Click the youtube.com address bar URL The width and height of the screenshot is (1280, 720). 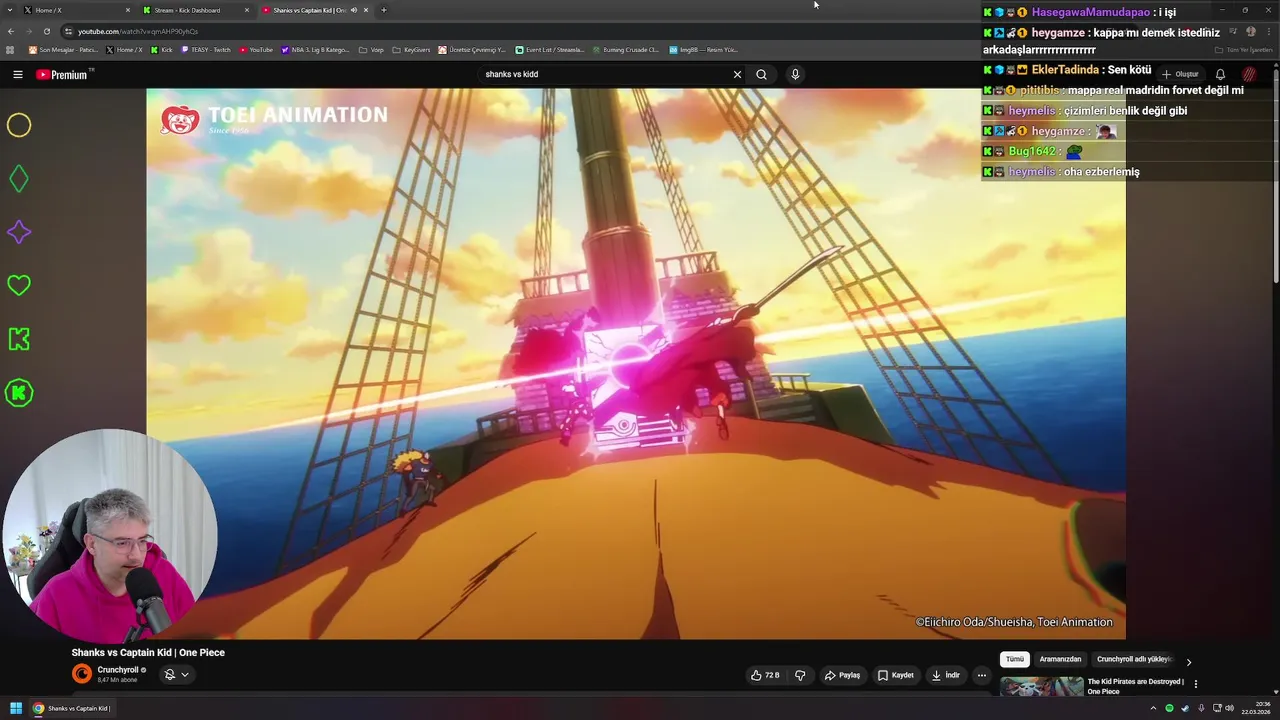(138, 31)
